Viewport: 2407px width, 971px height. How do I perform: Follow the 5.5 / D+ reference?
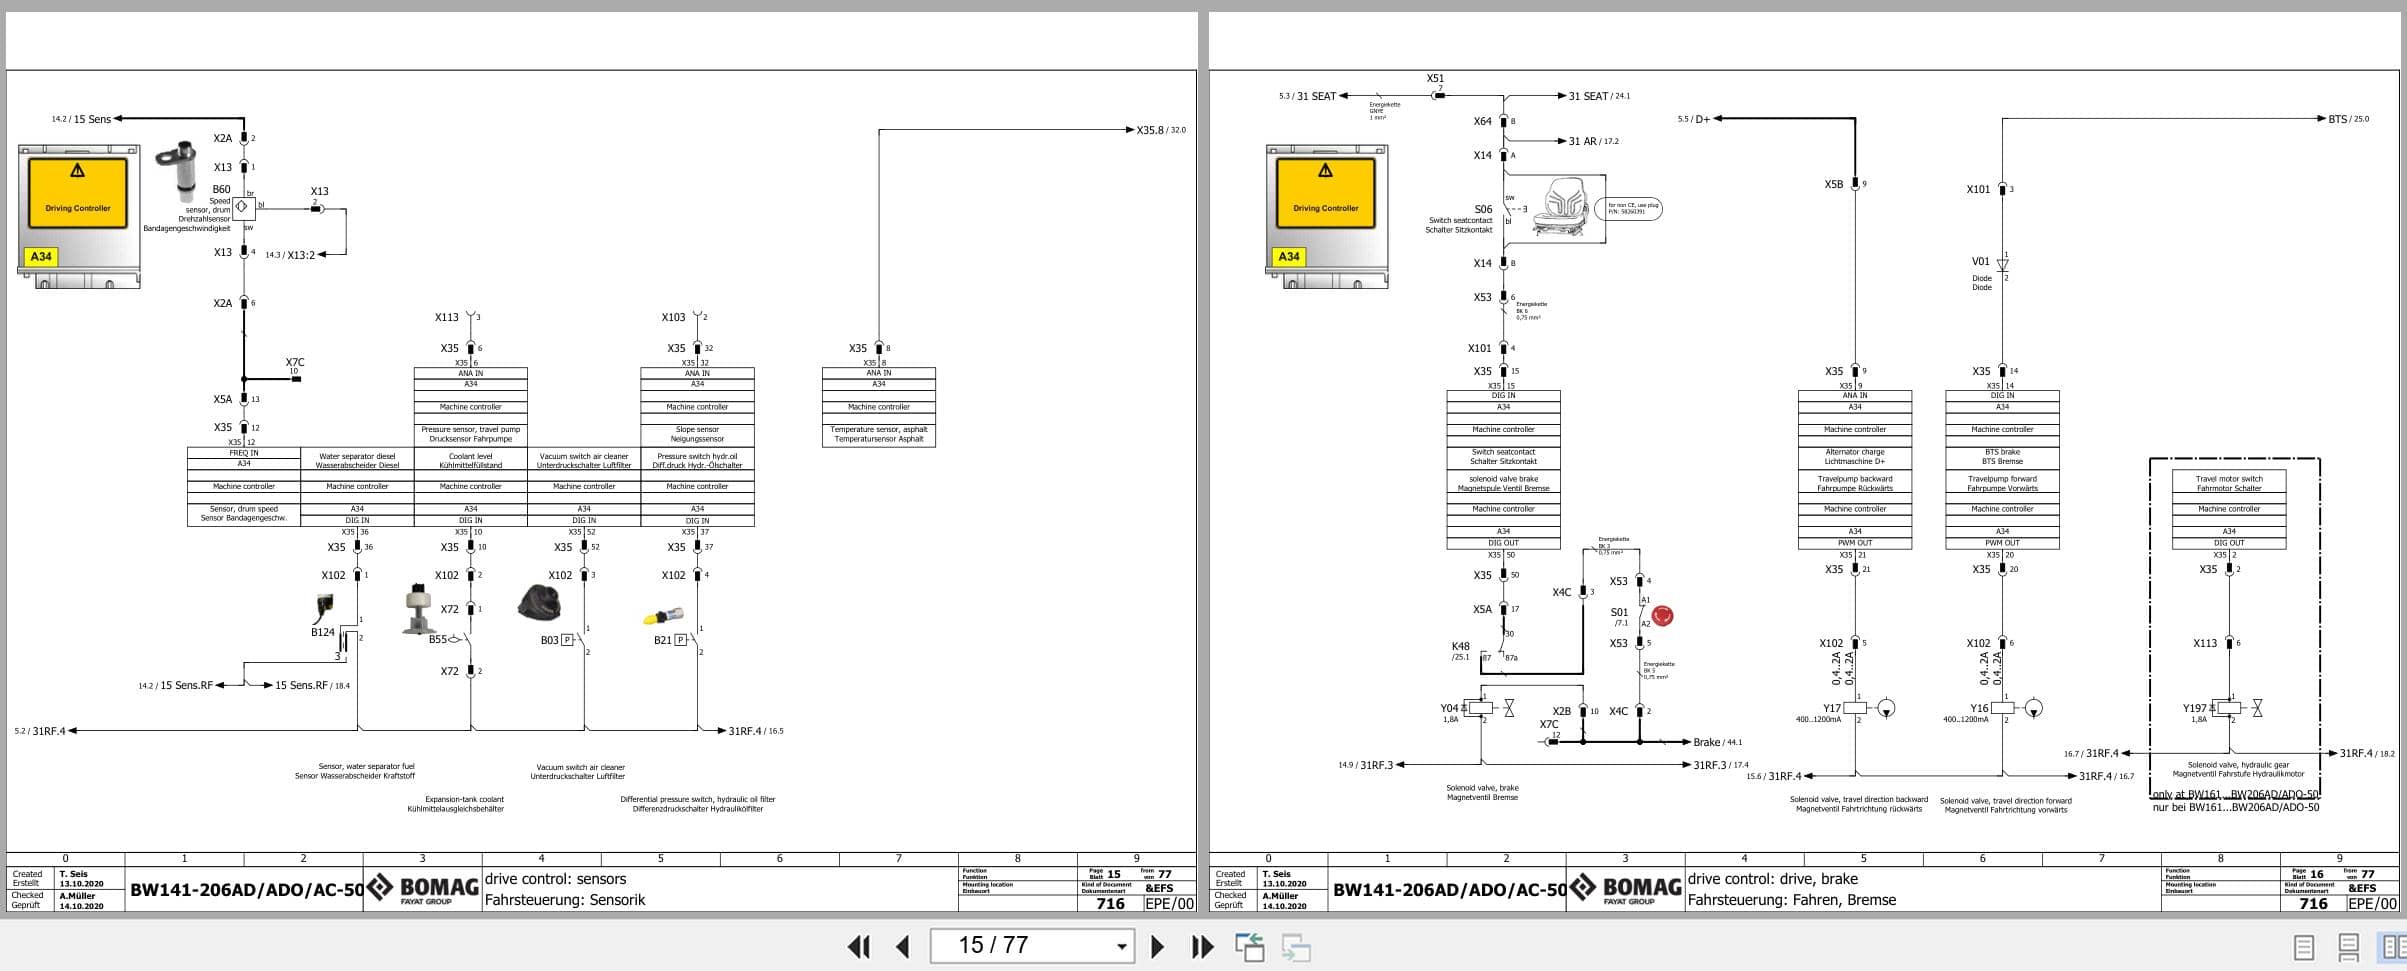[1694, 119]
